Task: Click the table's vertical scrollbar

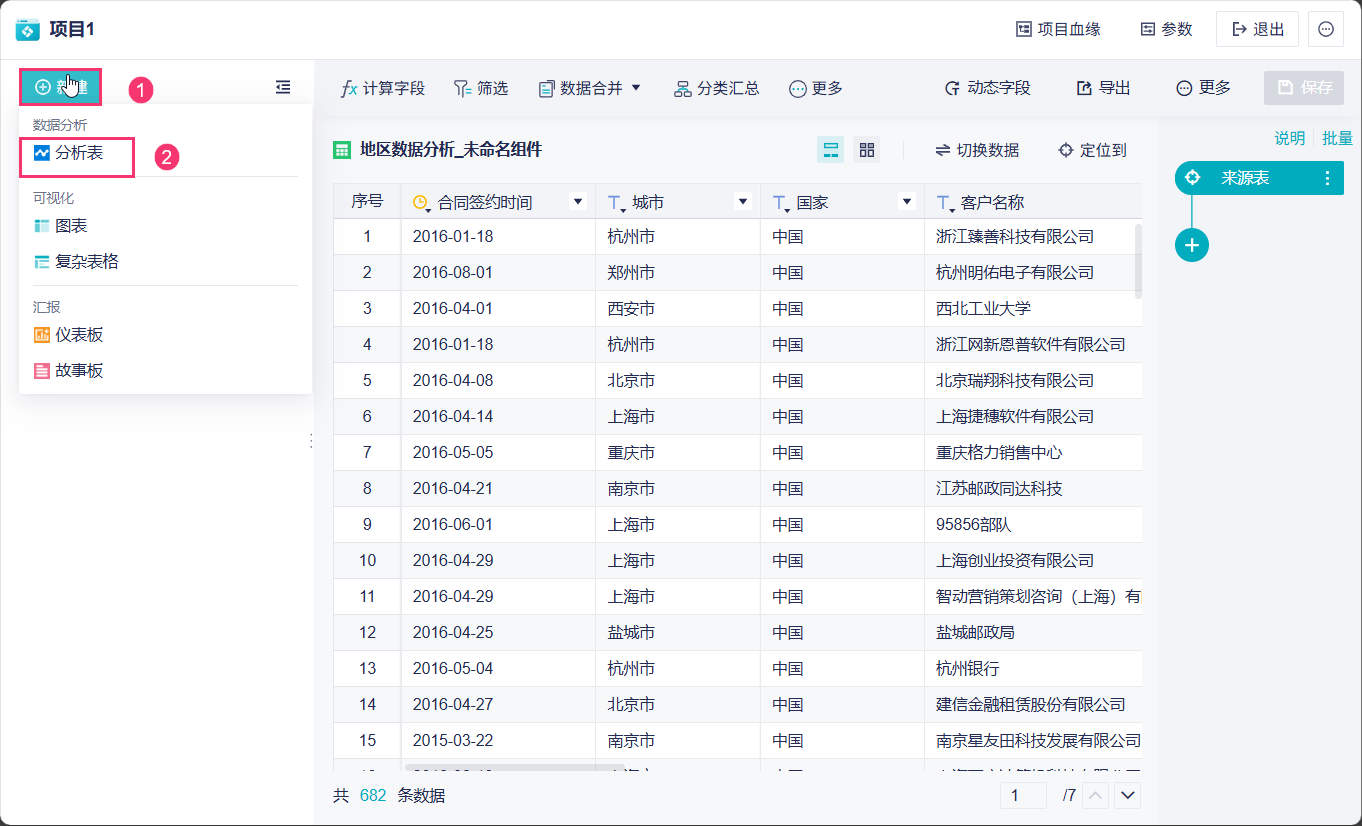Action: (1137, 261)
